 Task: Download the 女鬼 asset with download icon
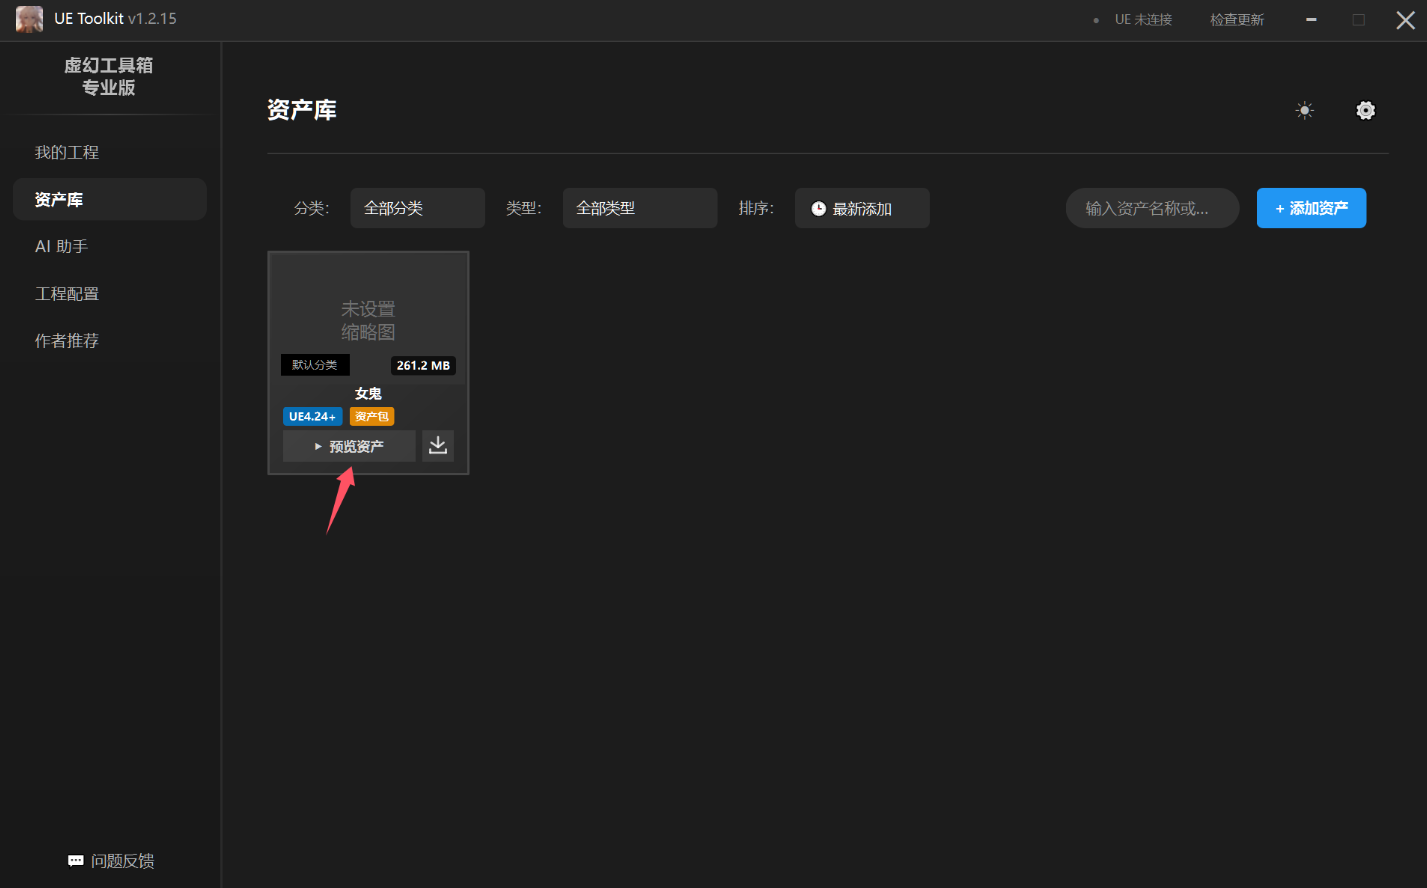[x=438, y=446]
